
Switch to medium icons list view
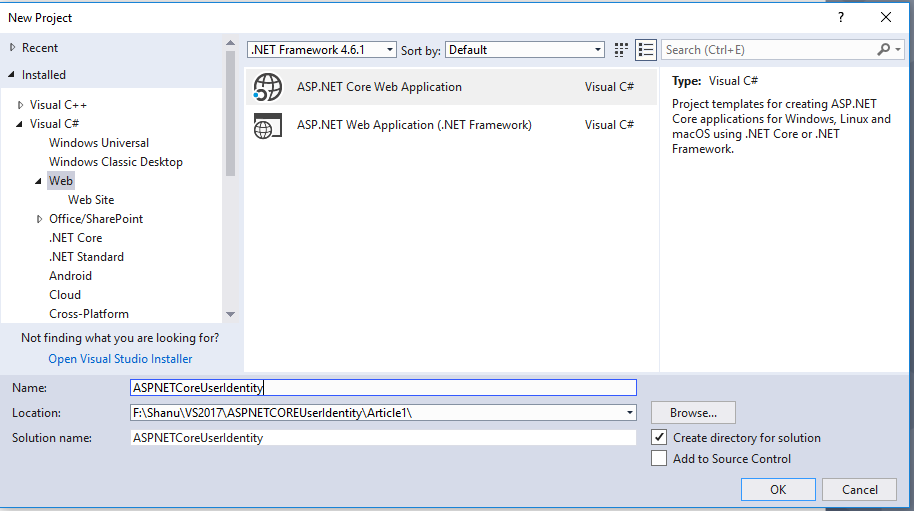(645, 50)
